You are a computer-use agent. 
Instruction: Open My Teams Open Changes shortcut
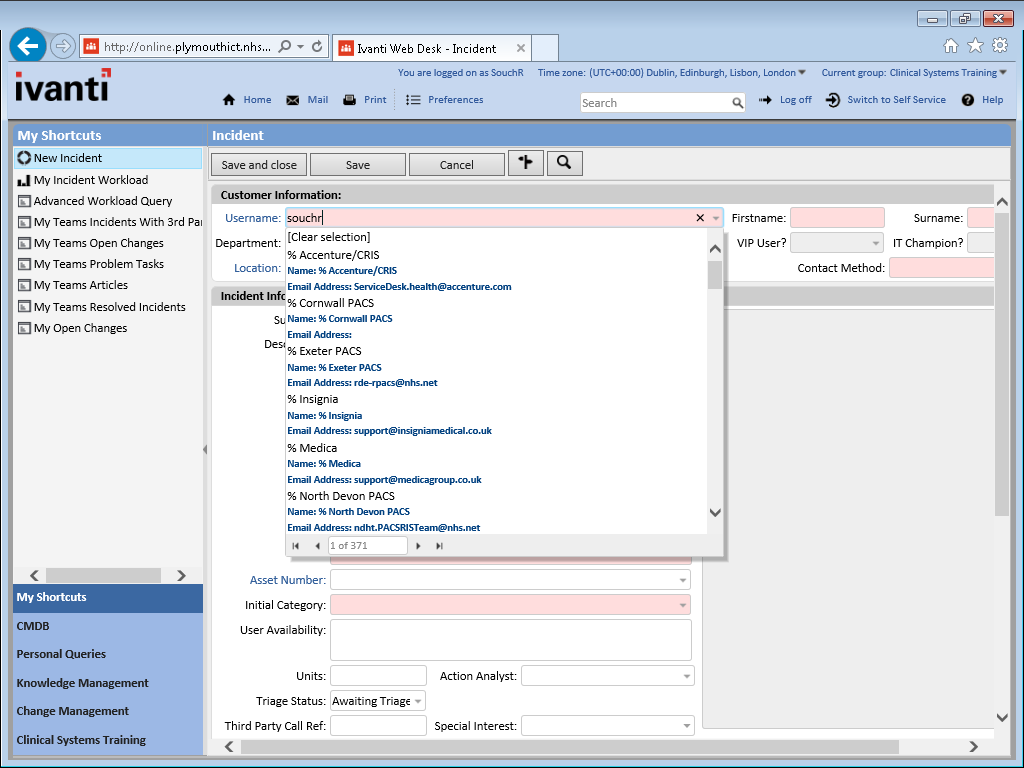(99, 243)
